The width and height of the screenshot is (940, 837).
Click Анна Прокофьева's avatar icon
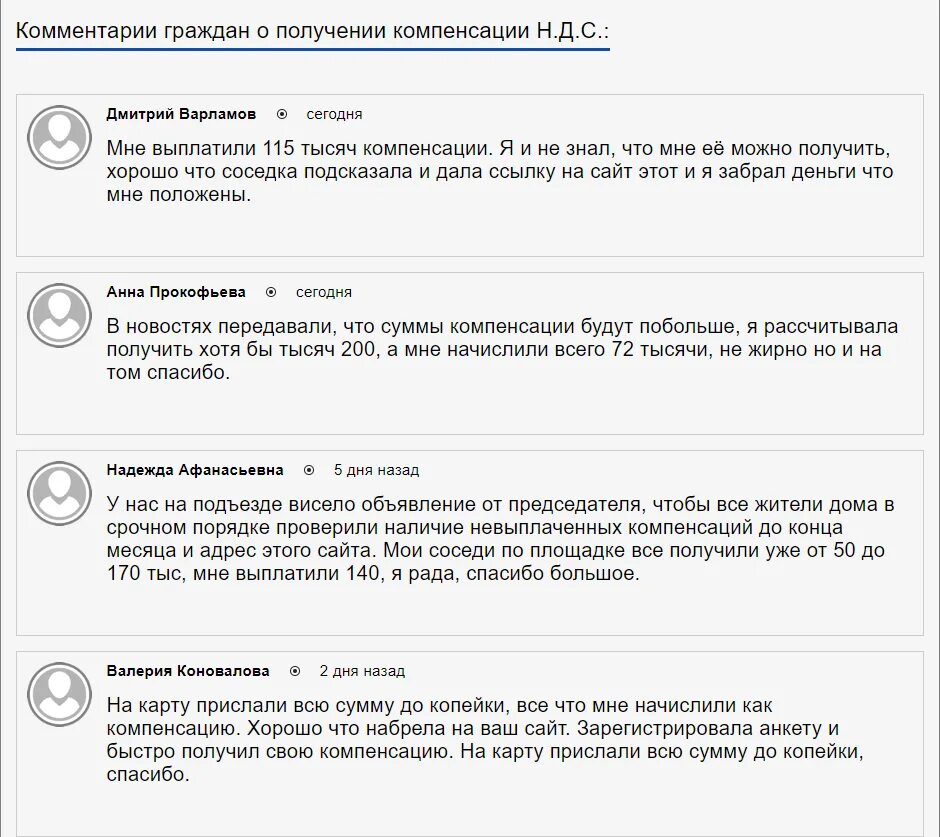(59, 315)
